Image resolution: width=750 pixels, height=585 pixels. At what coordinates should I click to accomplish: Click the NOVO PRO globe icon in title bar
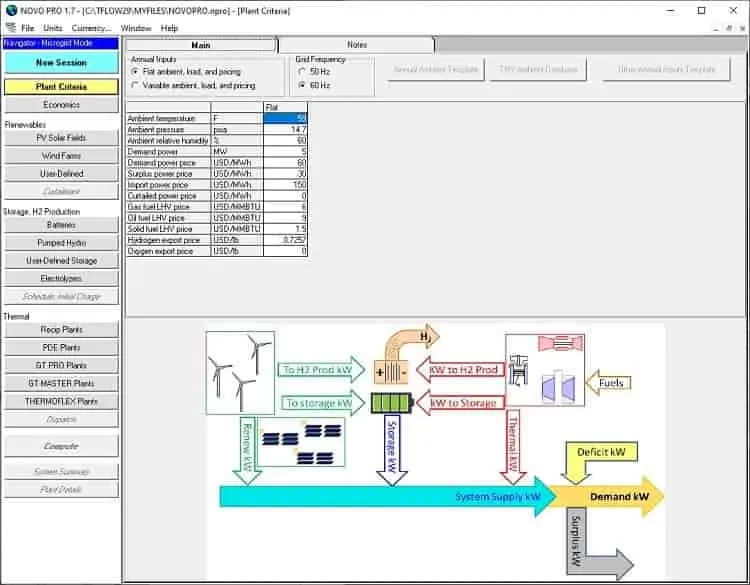11,10
